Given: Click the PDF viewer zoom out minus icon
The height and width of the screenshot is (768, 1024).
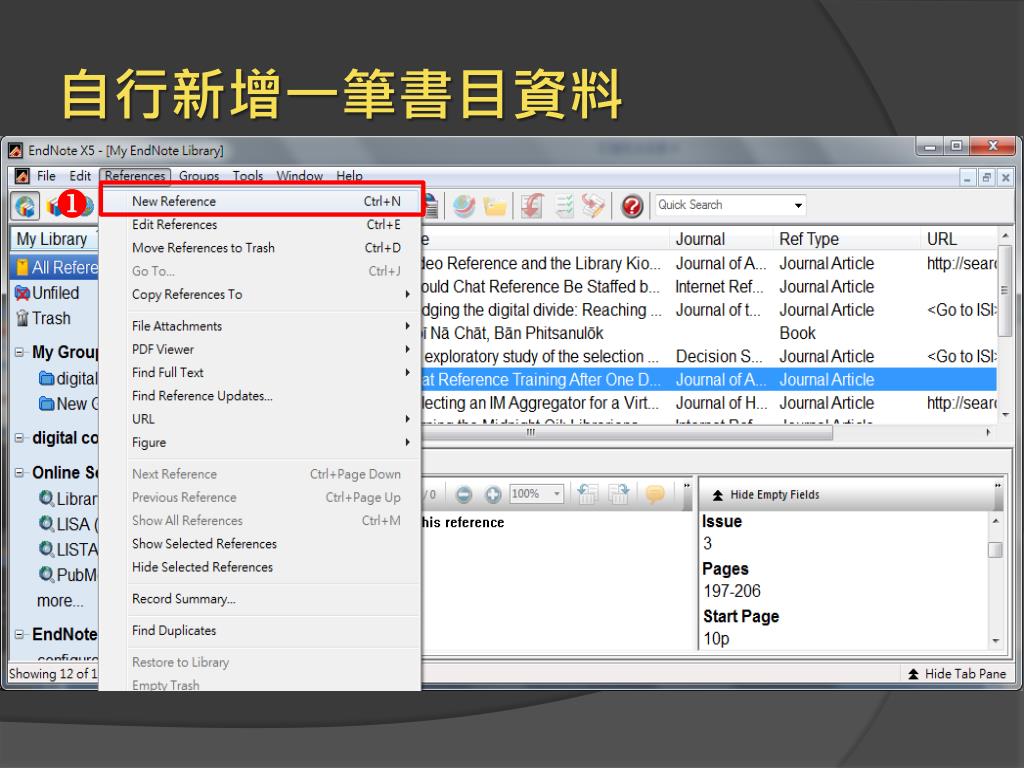Looking at the screenshot, I should pyautogui.click(x=464, y=495).
